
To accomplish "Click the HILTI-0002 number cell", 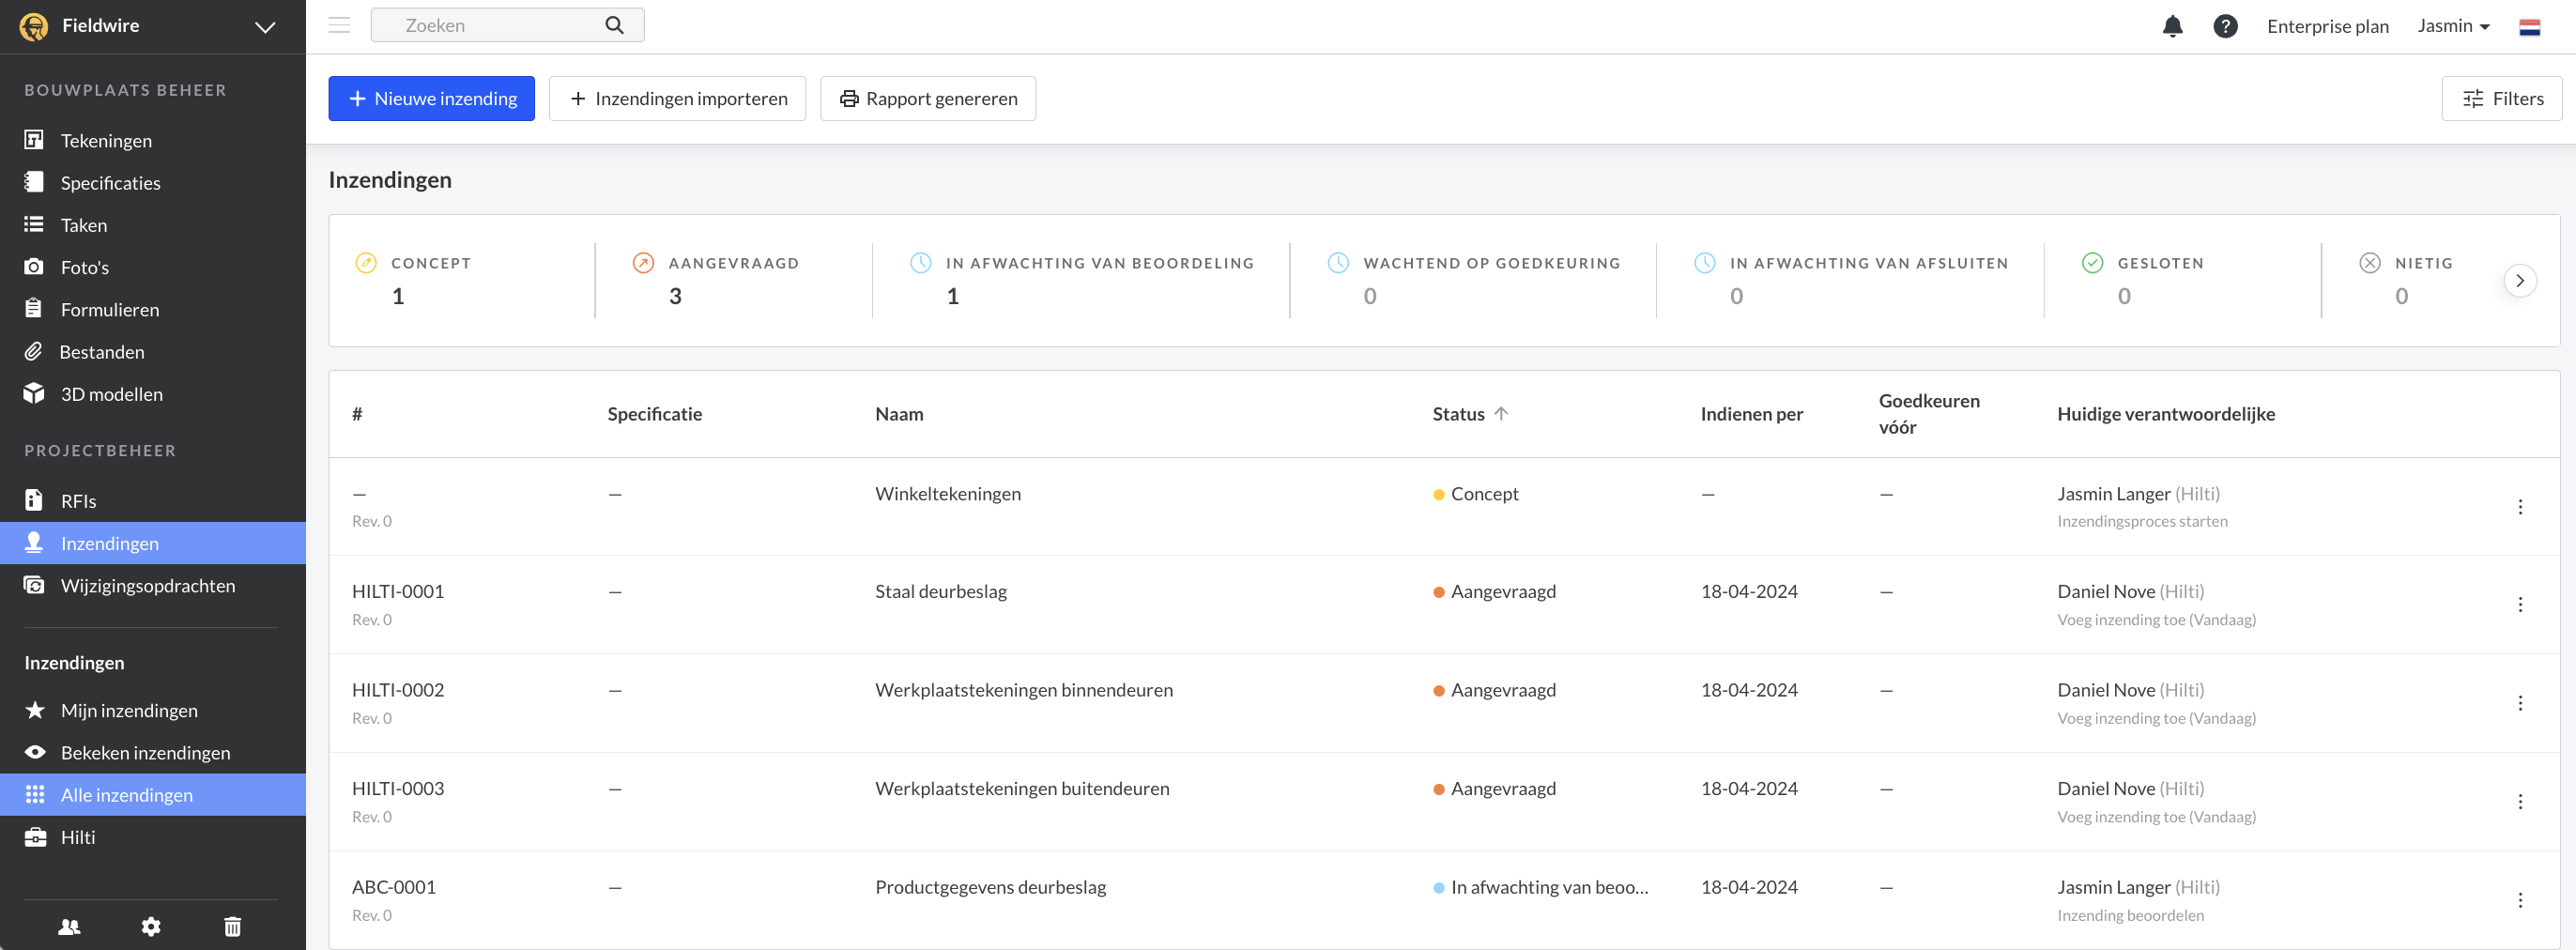I will [398, 690].
